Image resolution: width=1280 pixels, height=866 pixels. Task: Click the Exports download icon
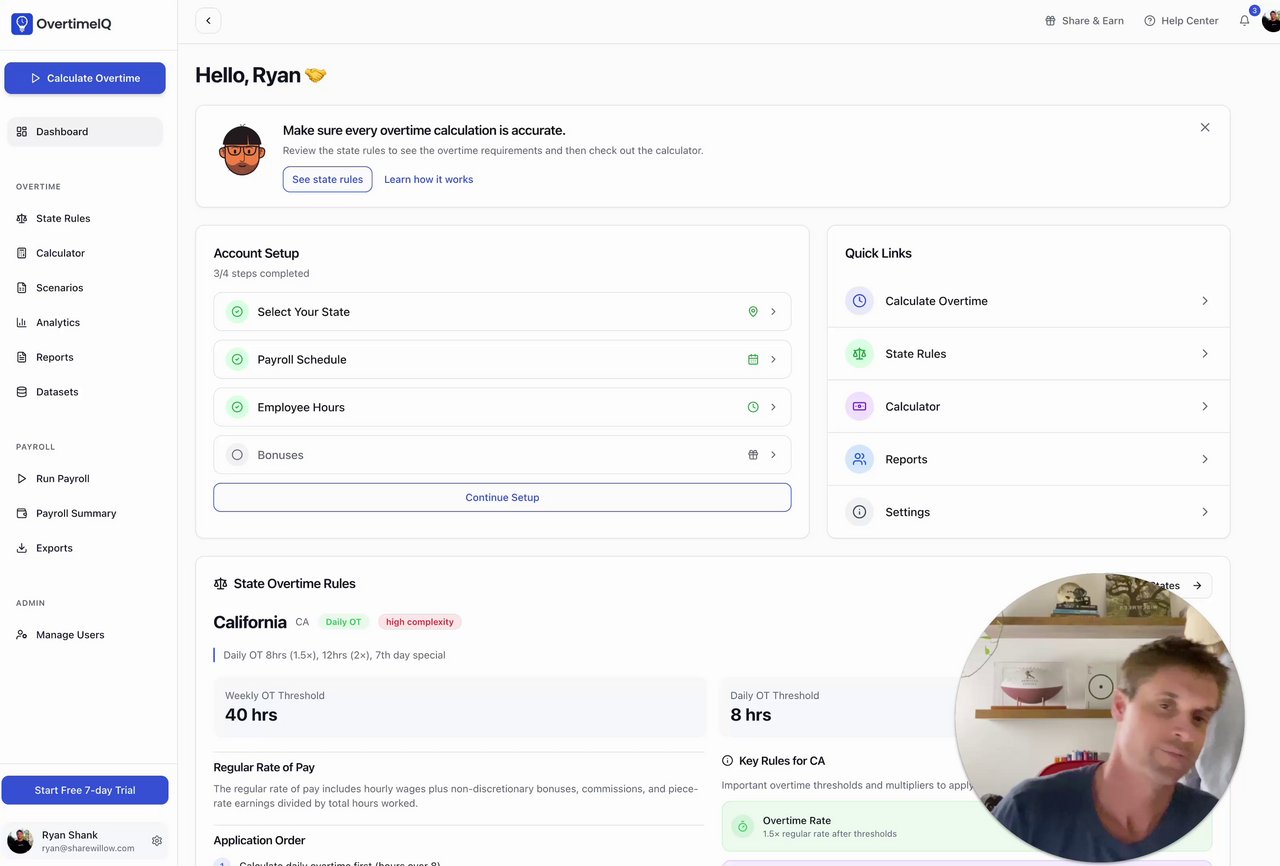coord(22,548)
